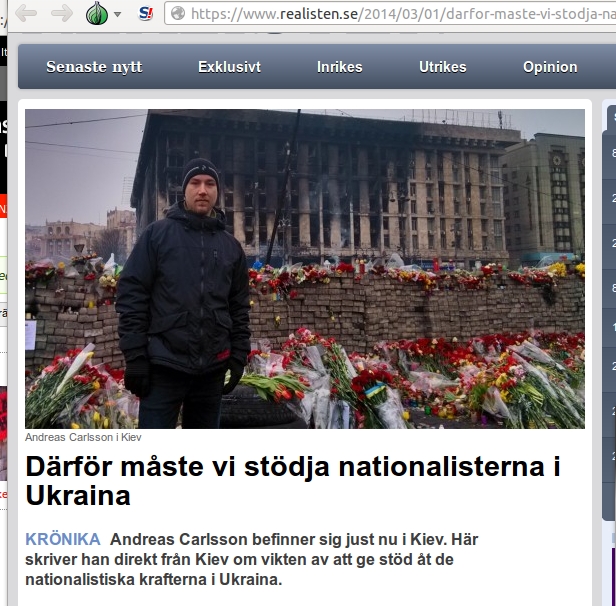
Task: Click the realisten.se address bar URL
Action: tap(400, 14)
